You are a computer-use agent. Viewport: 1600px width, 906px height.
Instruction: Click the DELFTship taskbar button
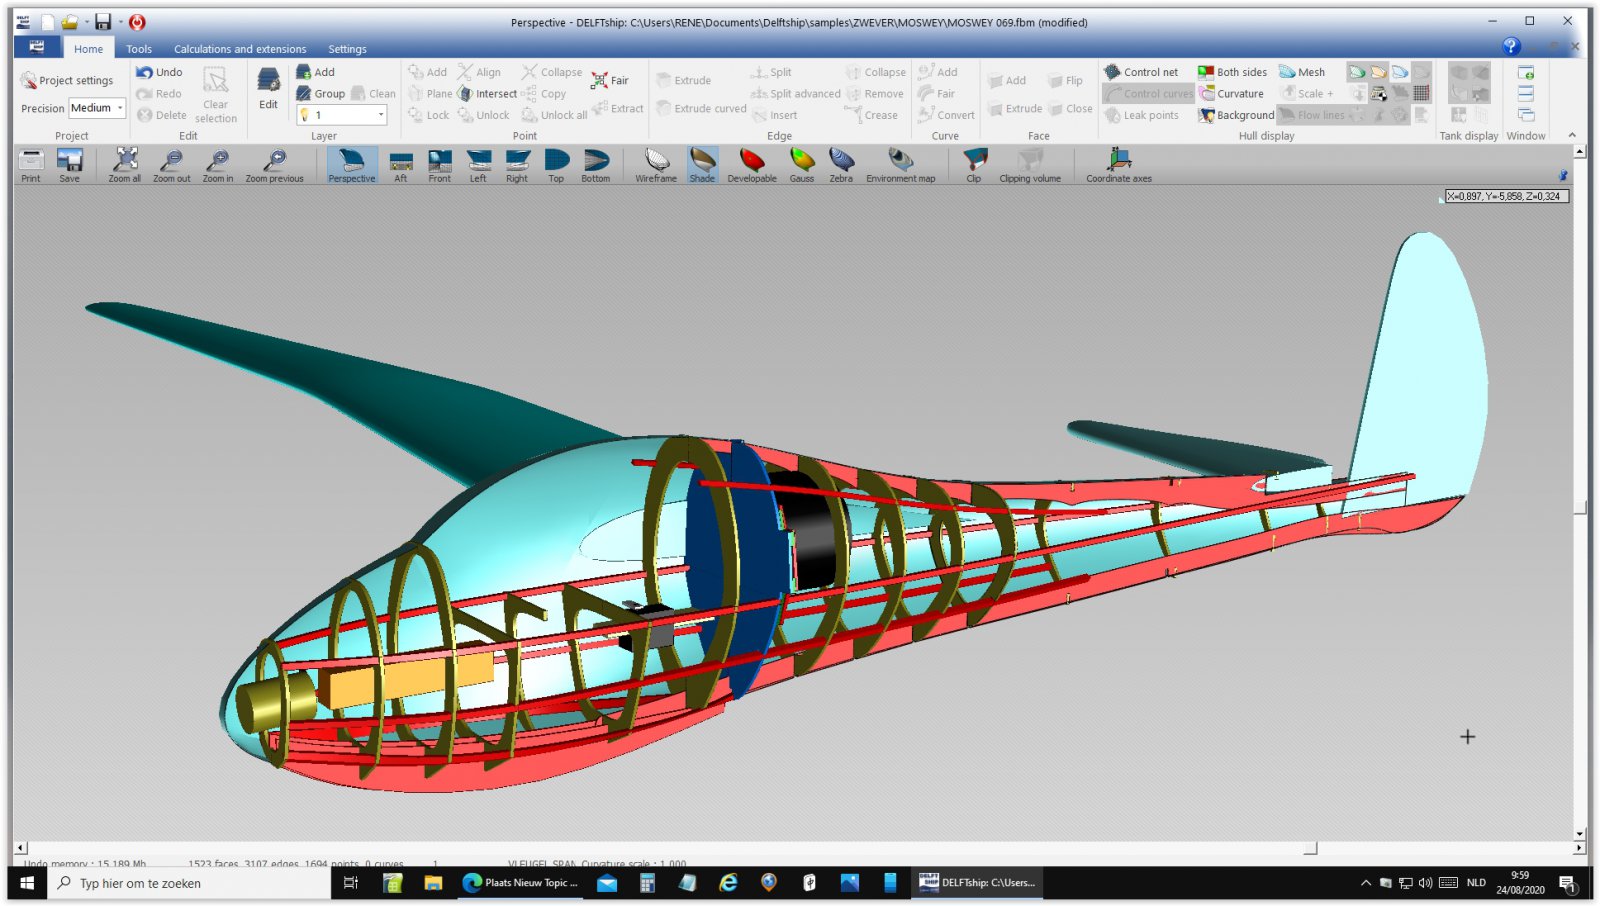point(979,883)
